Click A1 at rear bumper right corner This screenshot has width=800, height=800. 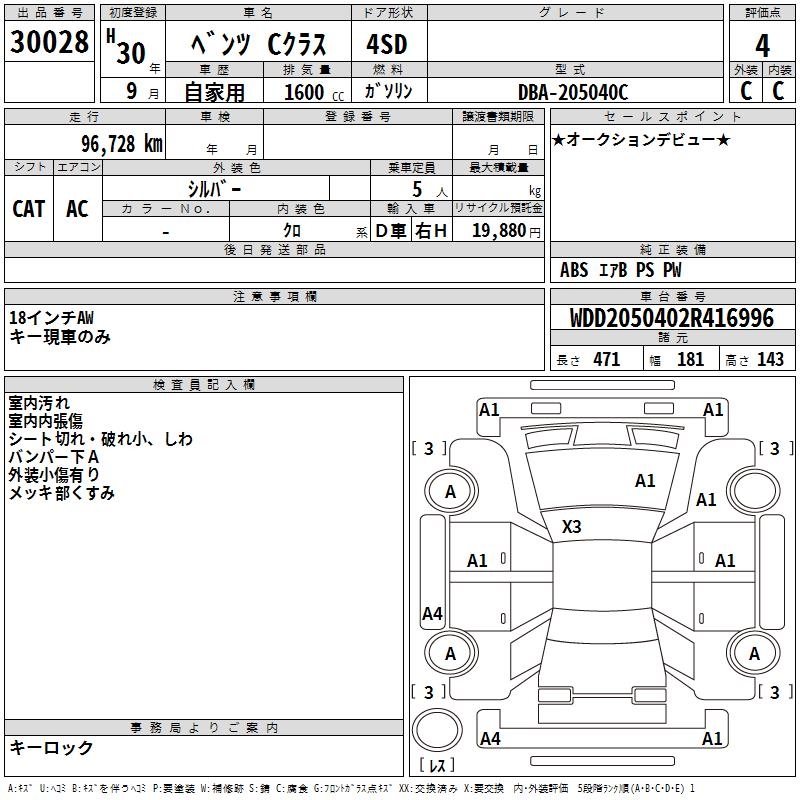[x=712, y=738]
